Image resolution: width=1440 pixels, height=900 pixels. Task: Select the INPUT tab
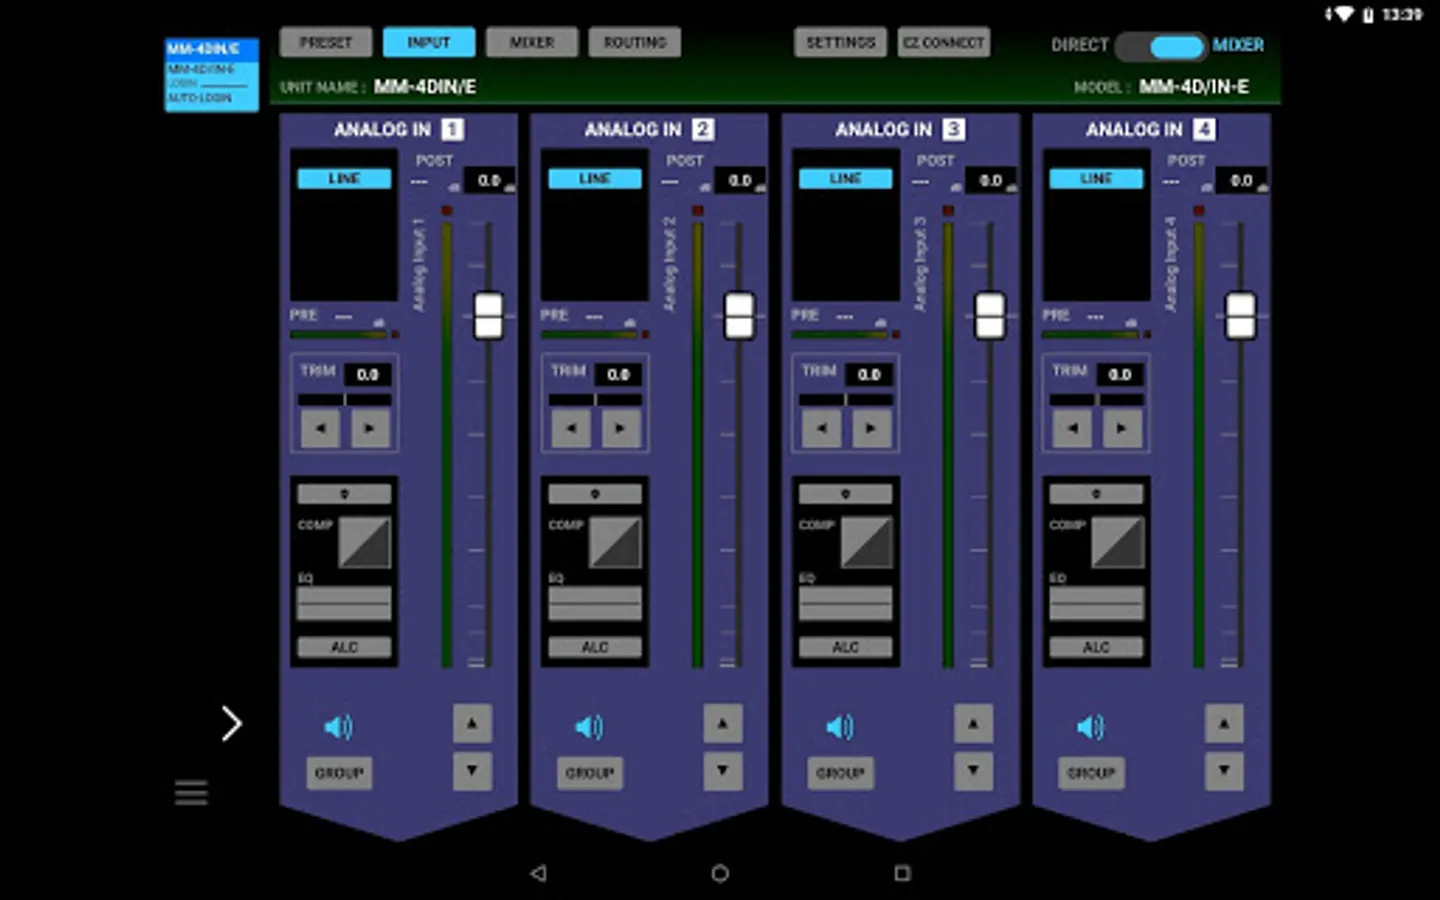pos(429,42)
